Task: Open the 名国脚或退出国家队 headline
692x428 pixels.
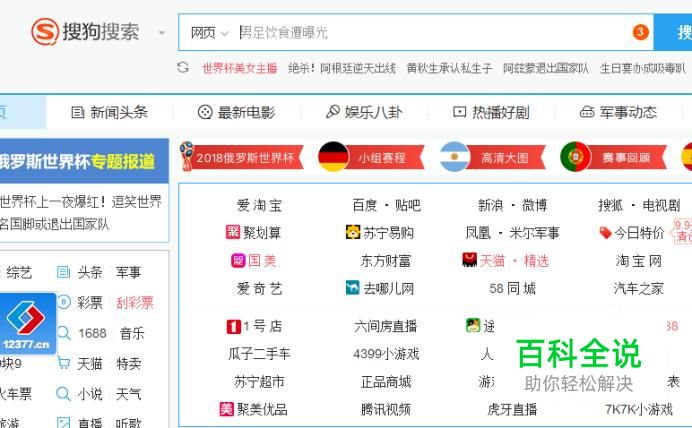Action: tap(54, 224)
